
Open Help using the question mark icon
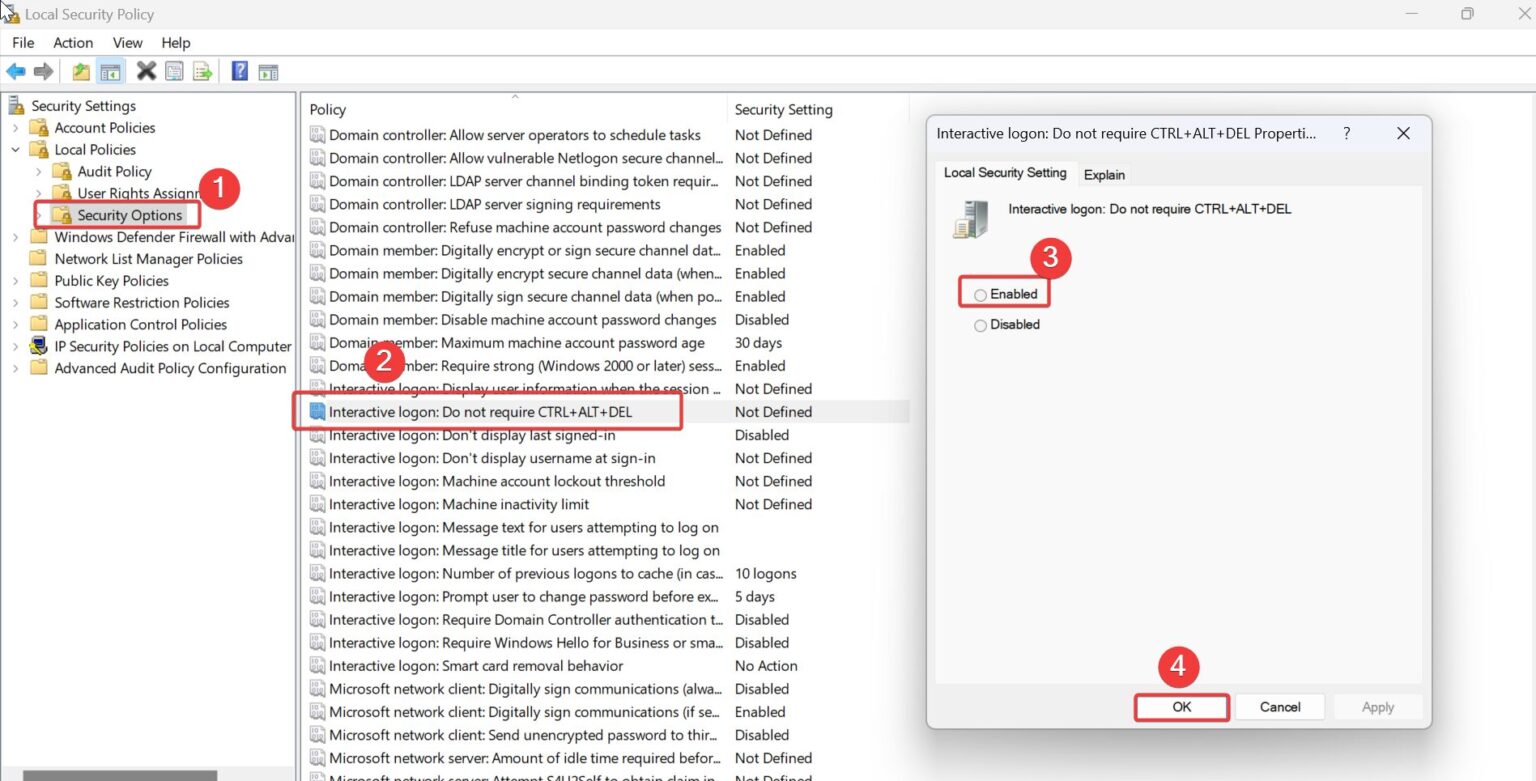point(240,71)
